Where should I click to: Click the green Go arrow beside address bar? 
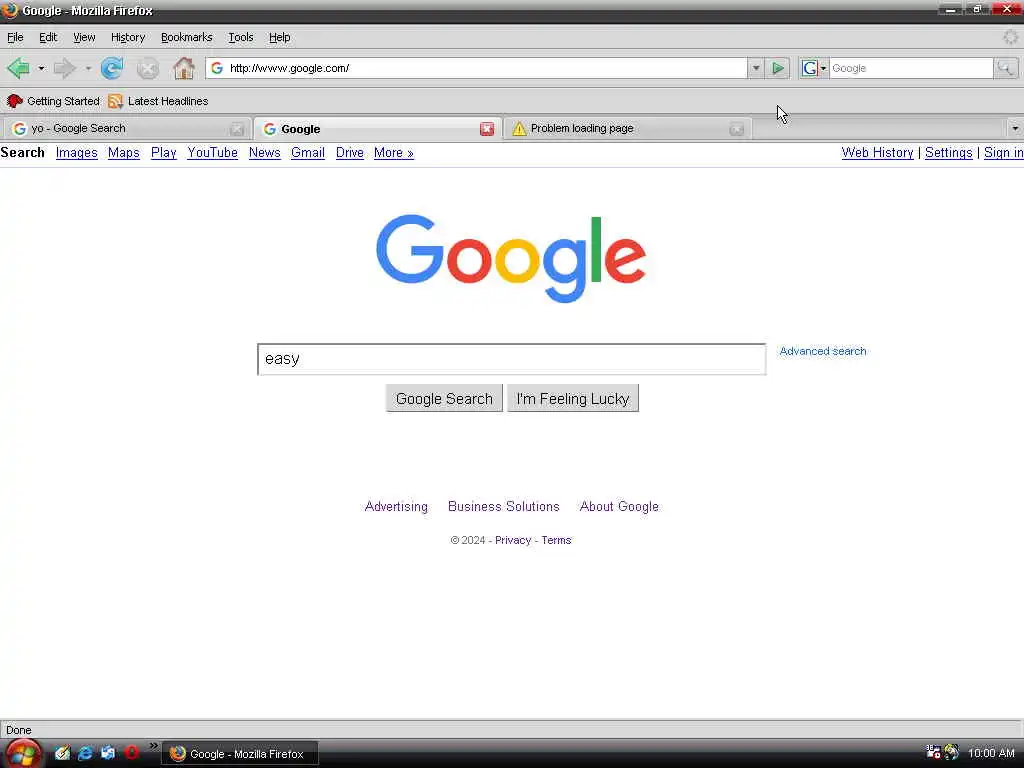(778, 68)
